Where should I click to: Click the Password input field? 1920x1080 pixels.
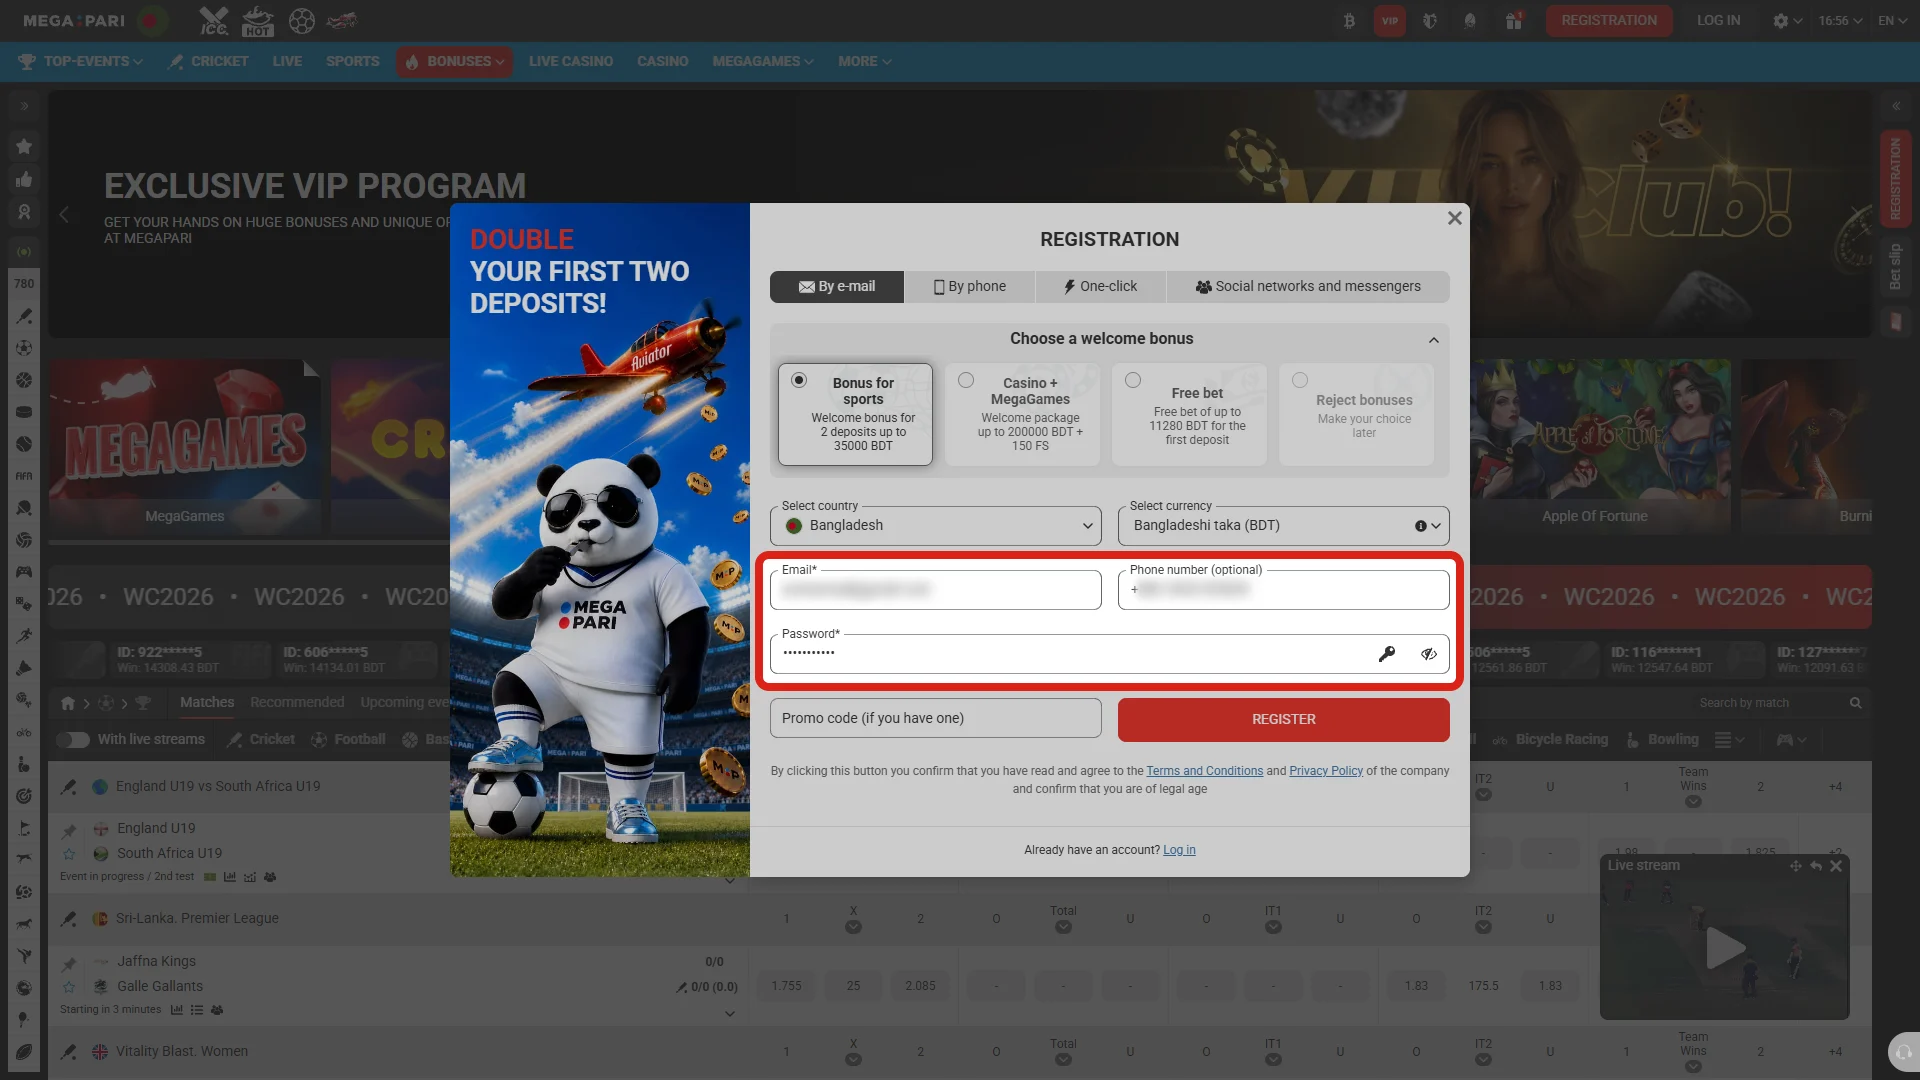coord(1110,654)
